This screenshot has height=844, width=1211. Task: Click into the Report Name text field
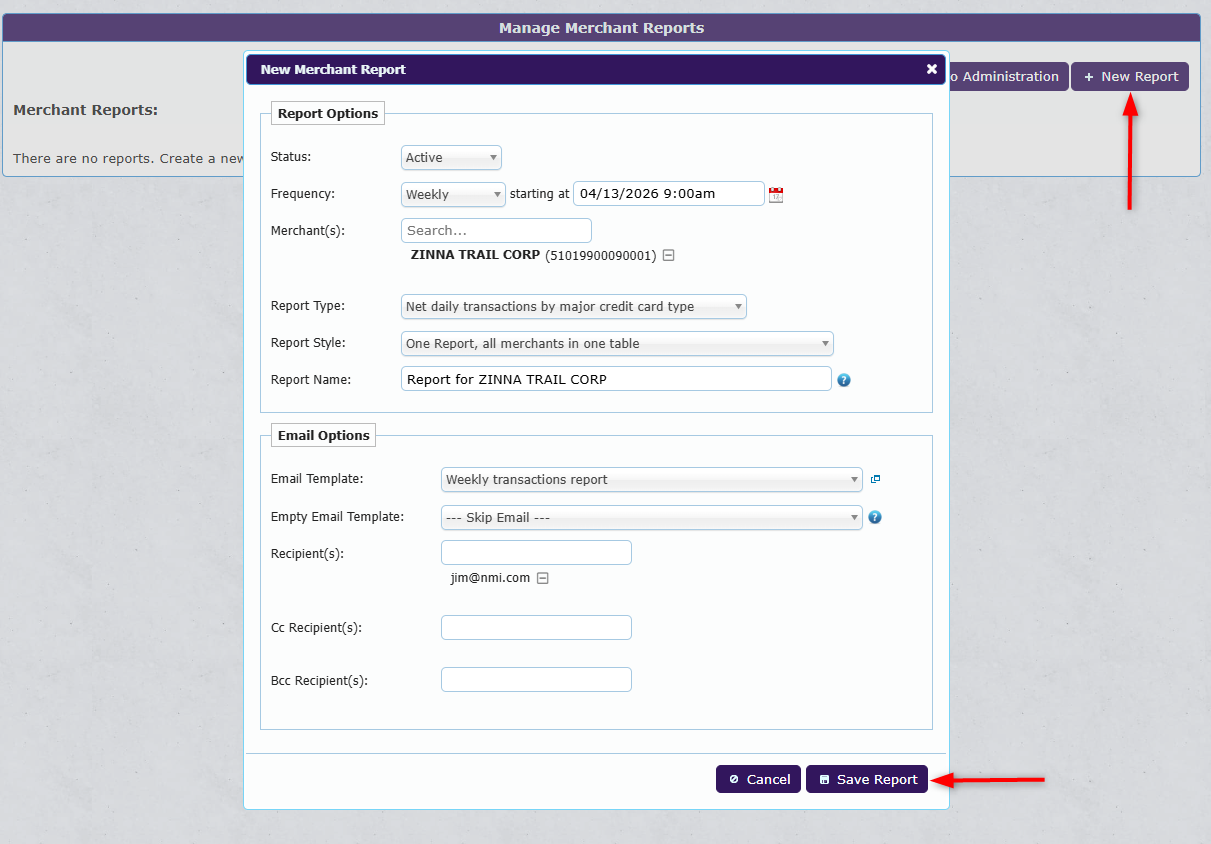click(x=616, y=379)
